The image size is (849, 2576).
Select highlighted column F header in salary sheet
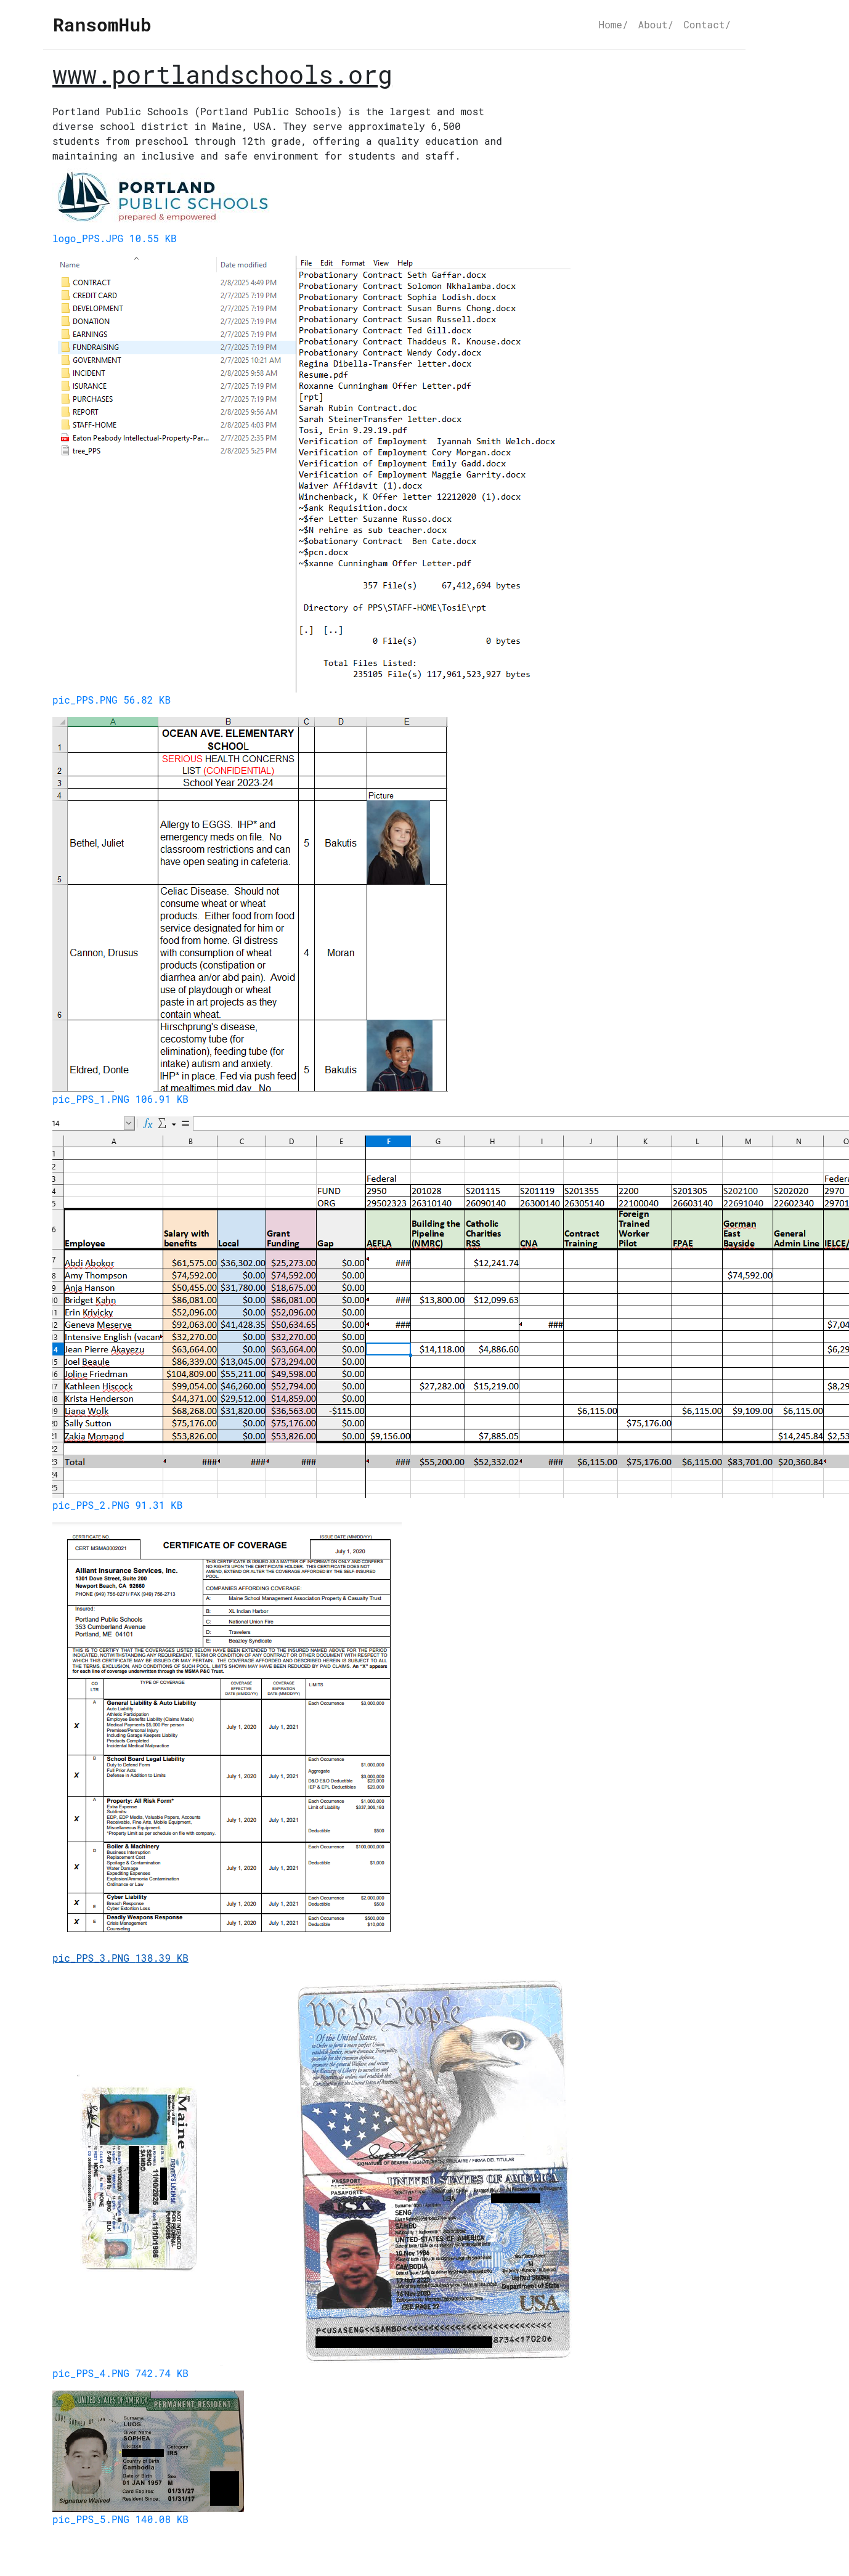(388, 1141)
